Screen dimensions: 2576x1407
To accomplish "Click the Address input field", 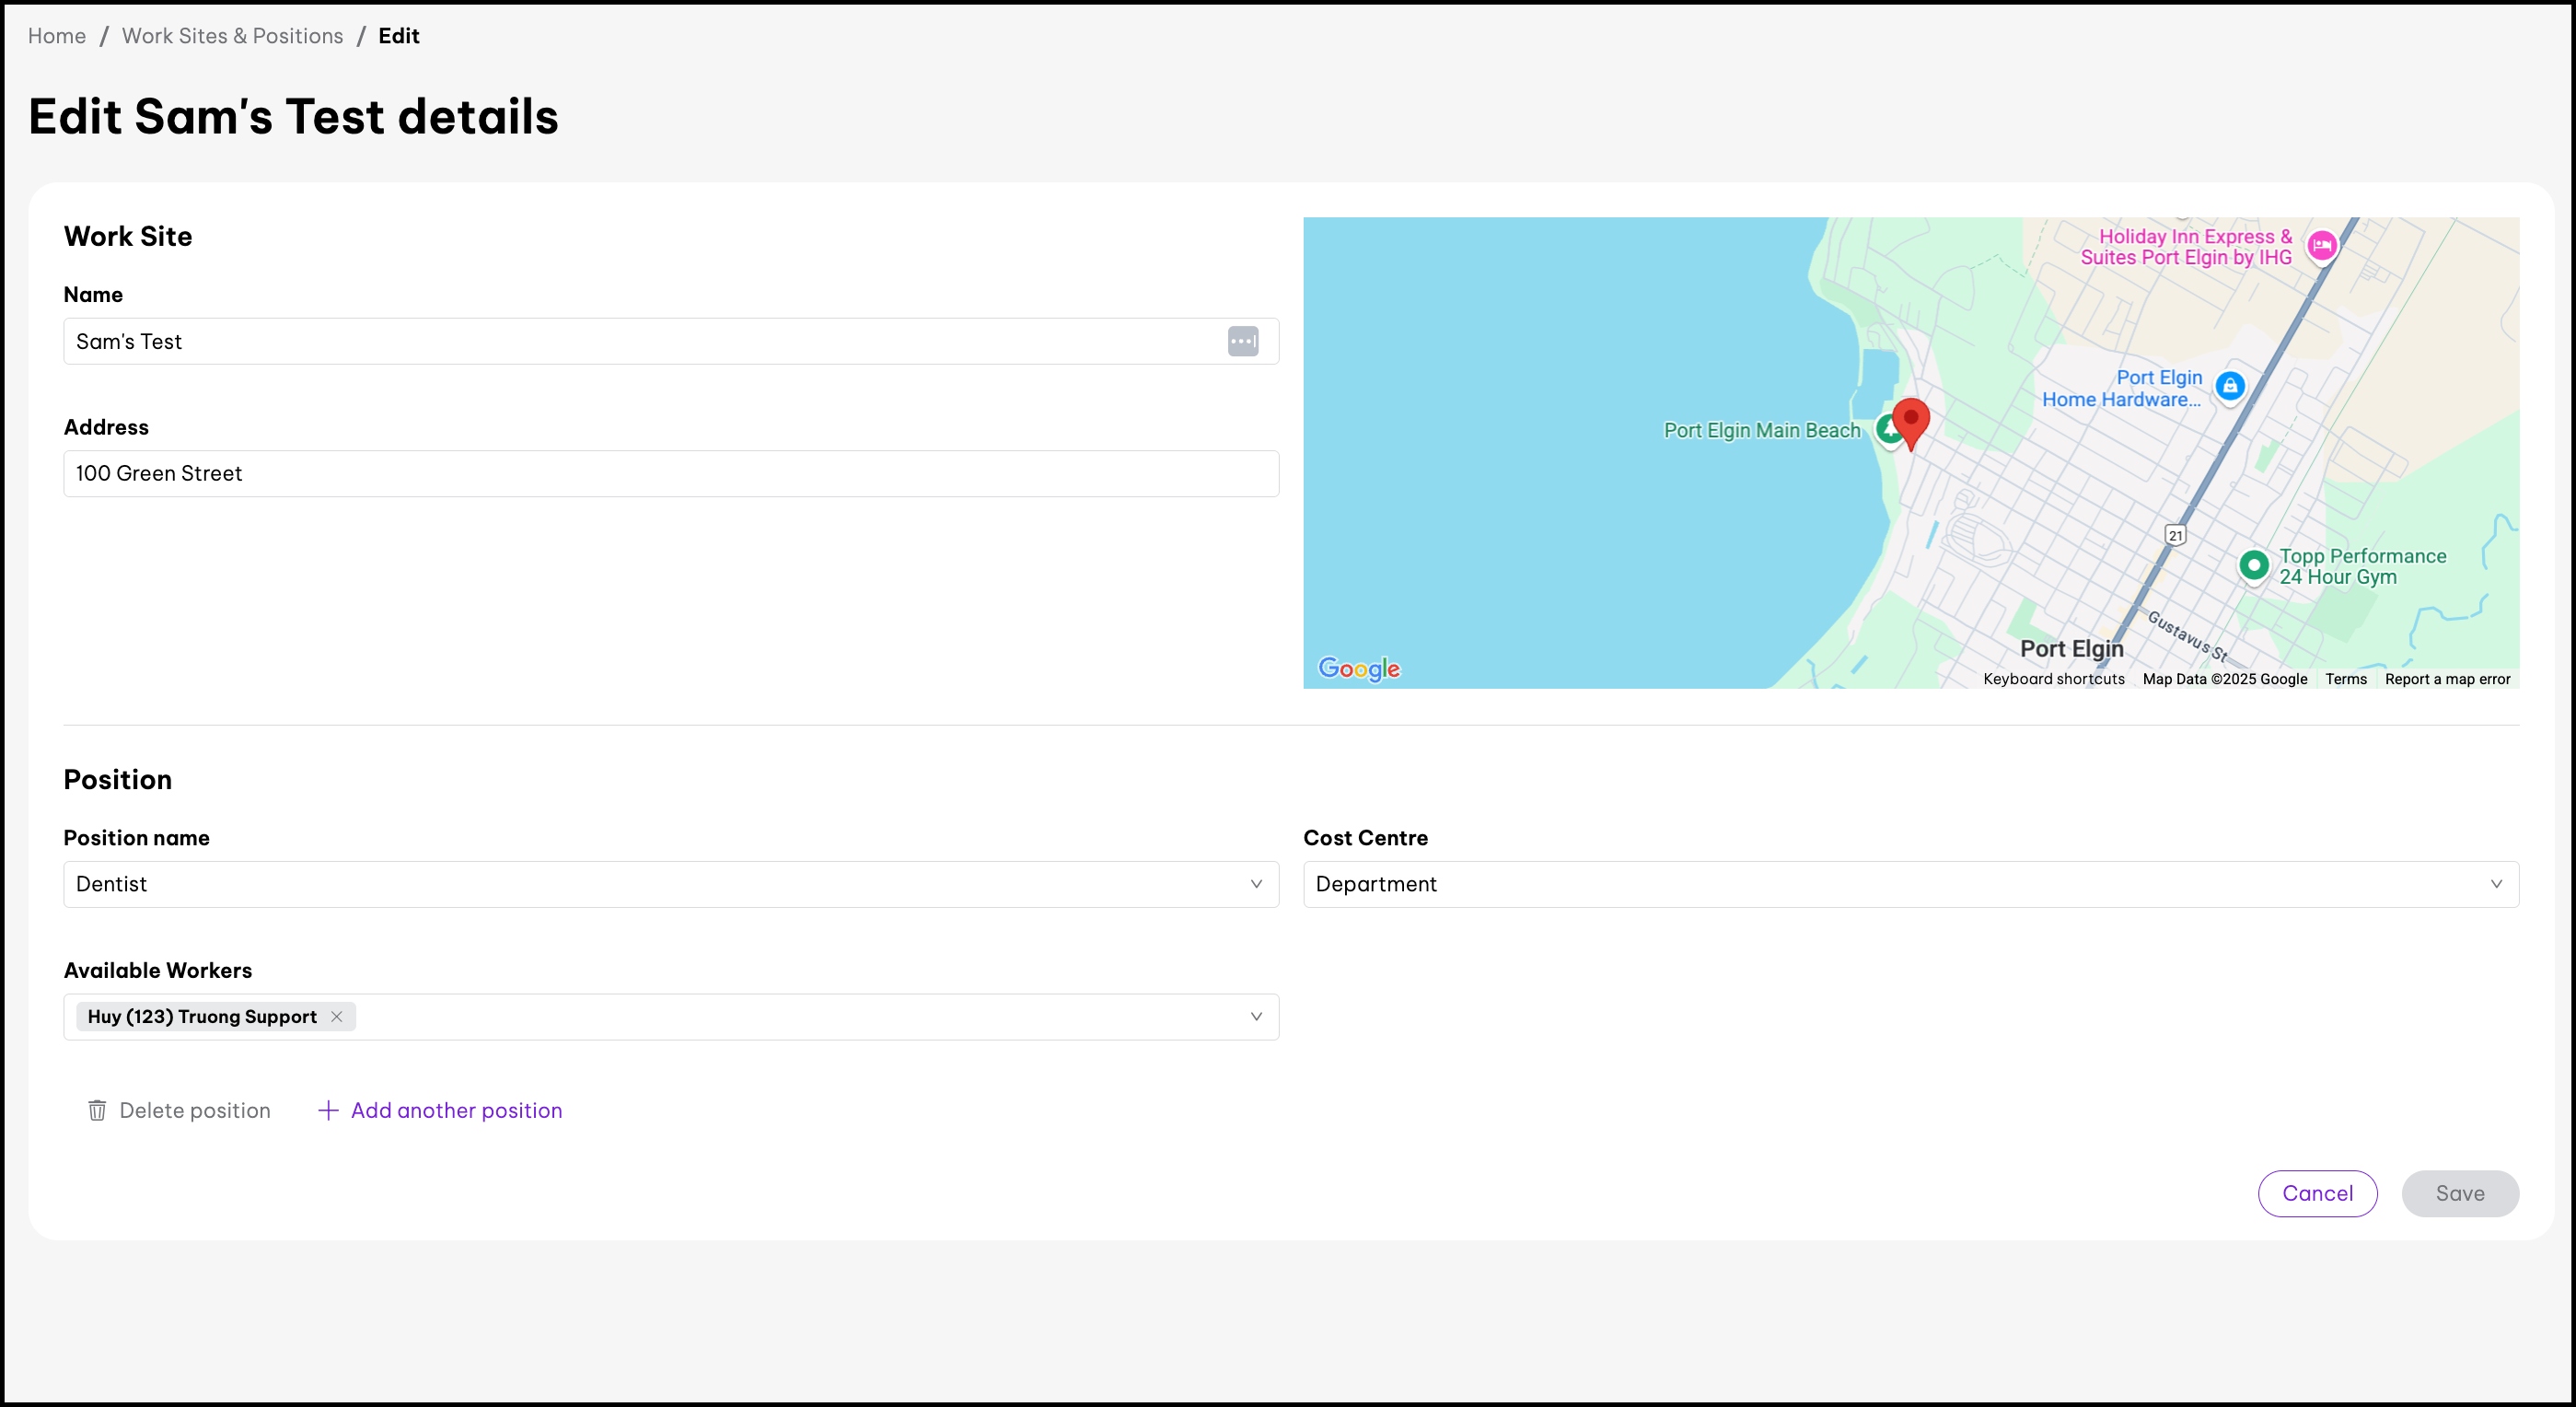I will (x=670, y=473).
